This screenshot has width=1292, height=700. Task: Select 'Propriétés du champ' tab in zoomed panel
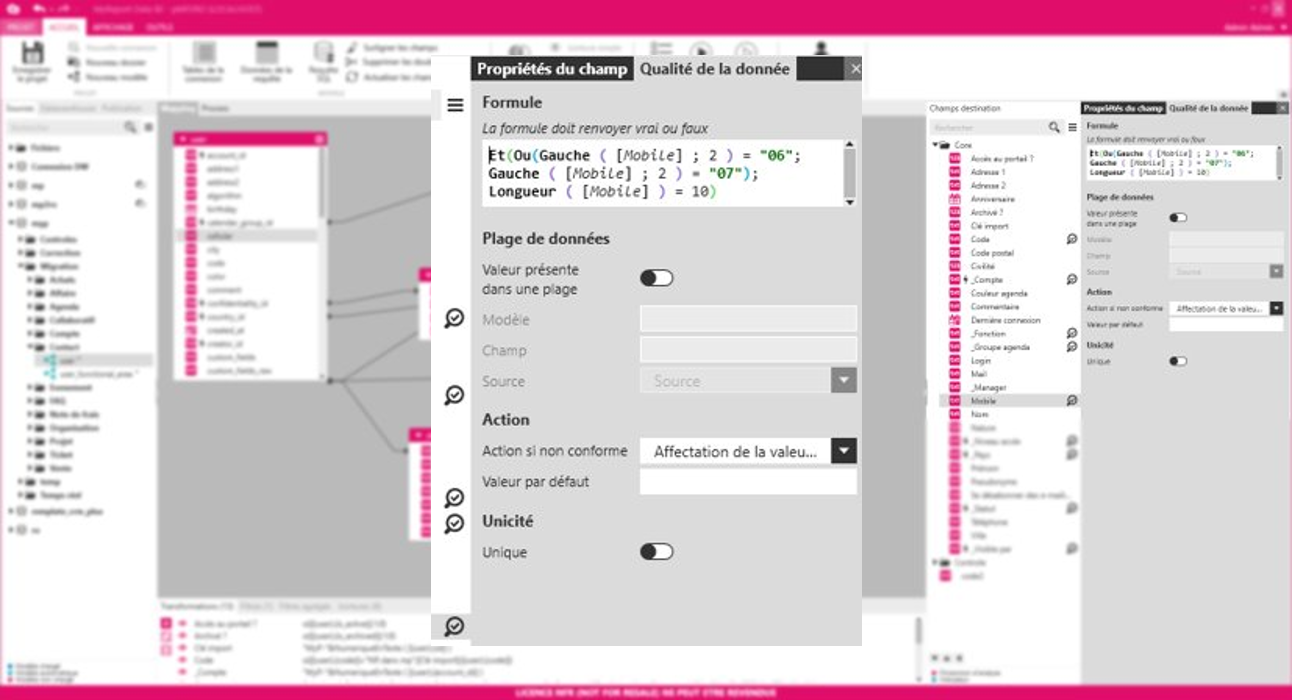tap(552, 69)
